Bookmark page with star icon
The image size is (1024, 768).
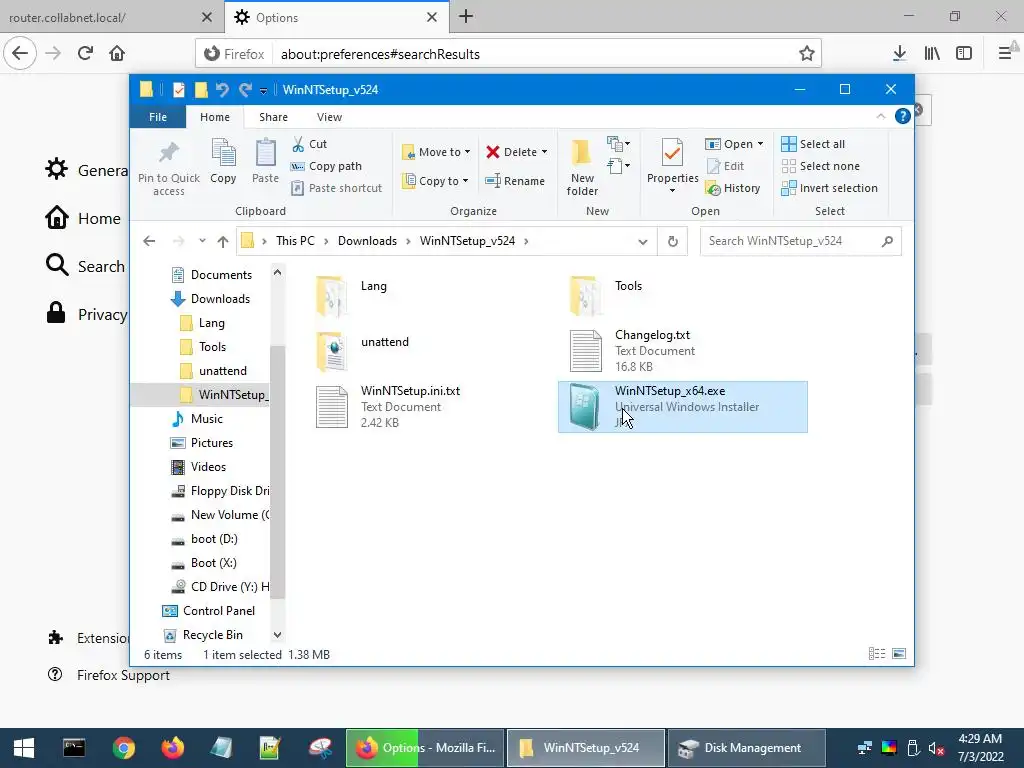807,54
